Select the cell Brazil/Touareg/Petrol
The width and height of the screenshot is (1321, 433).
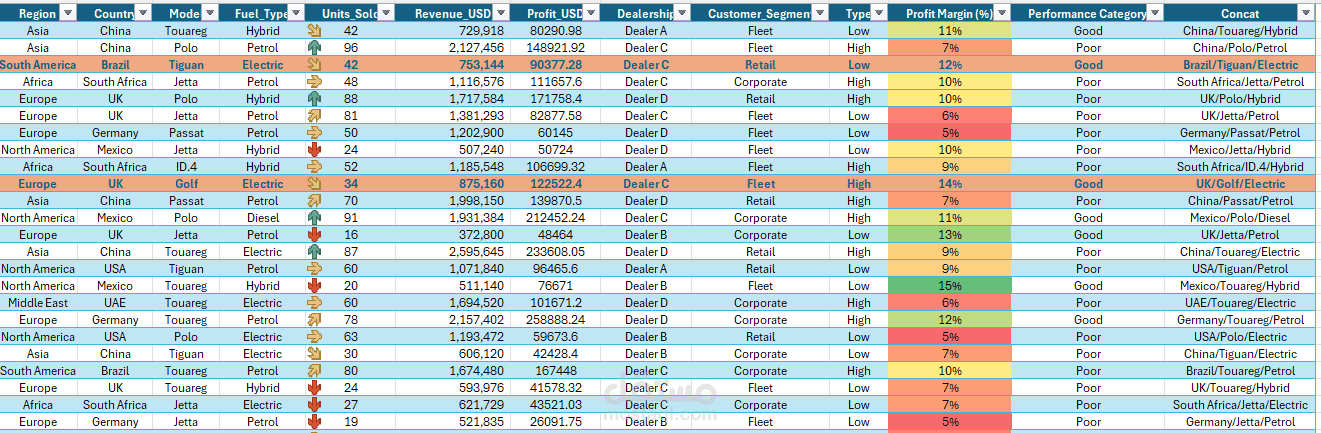pos(1241,371)
